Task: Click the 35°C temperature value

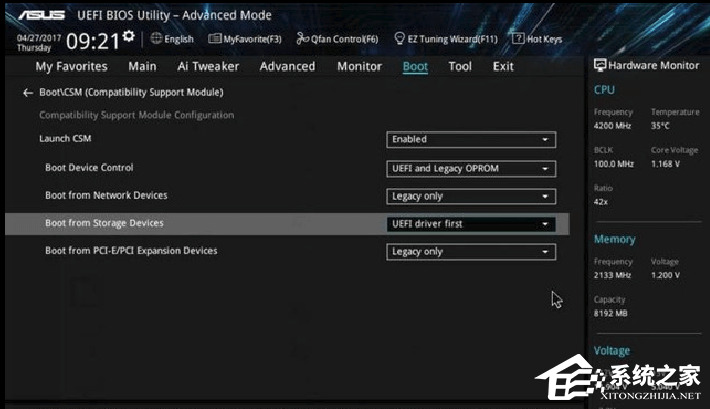Action: click(x=660, y=125)
